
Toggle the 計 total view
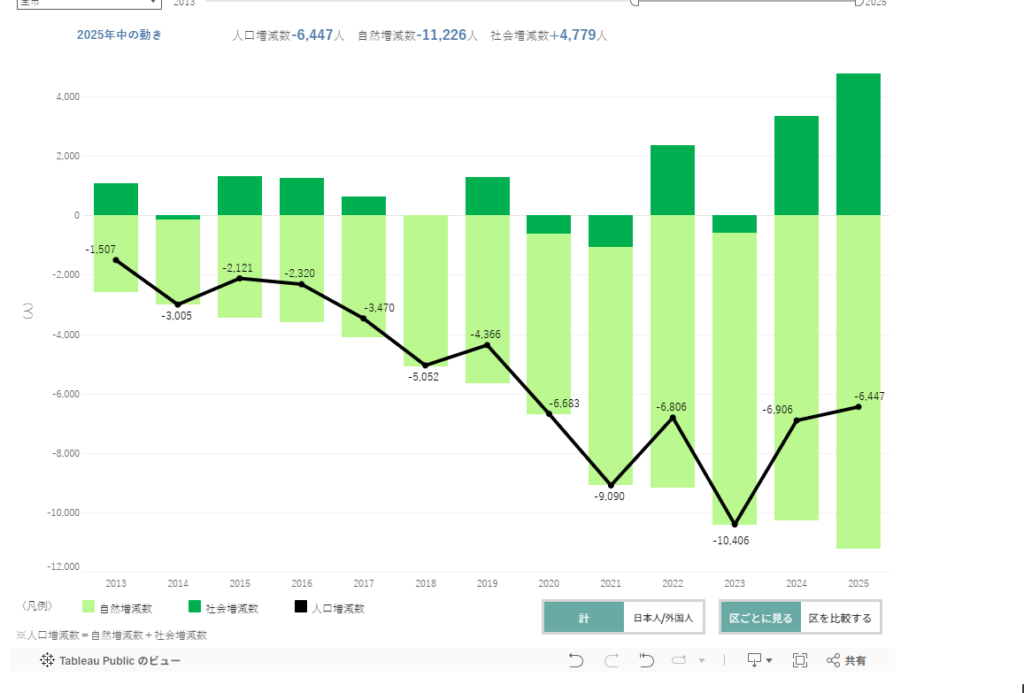[584, 618]
